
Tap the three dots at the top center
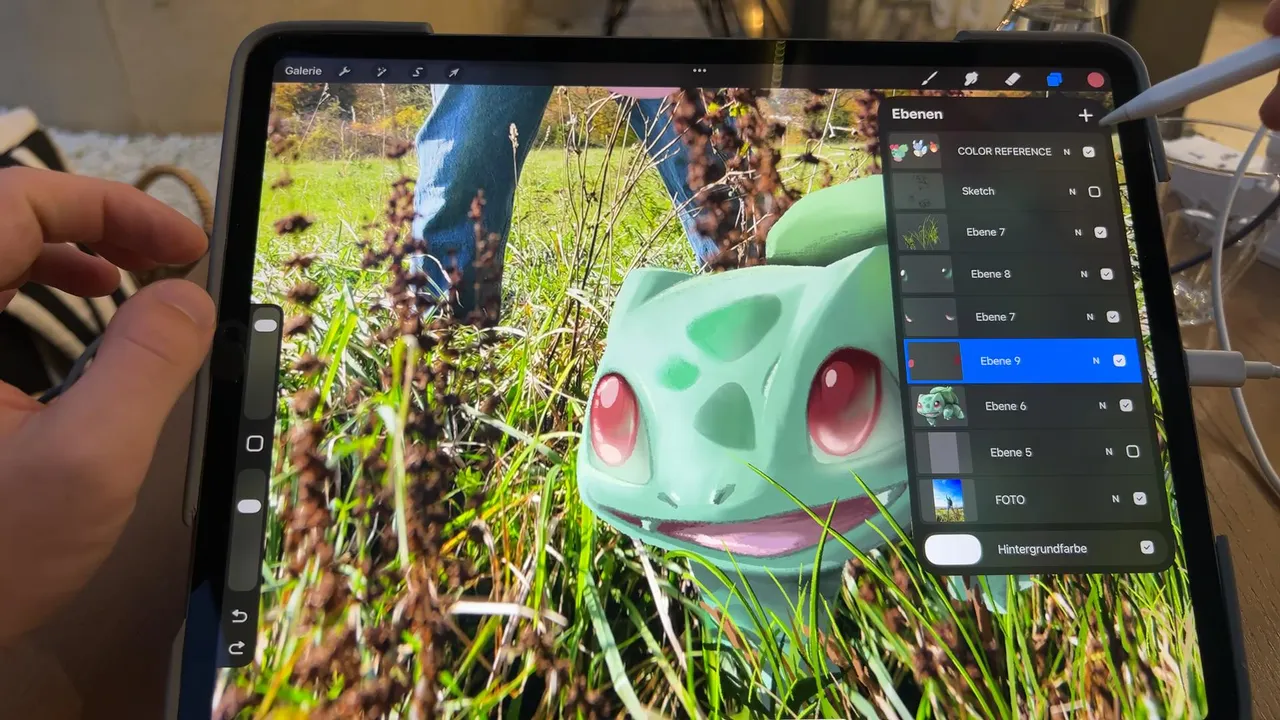coord(699,70)
